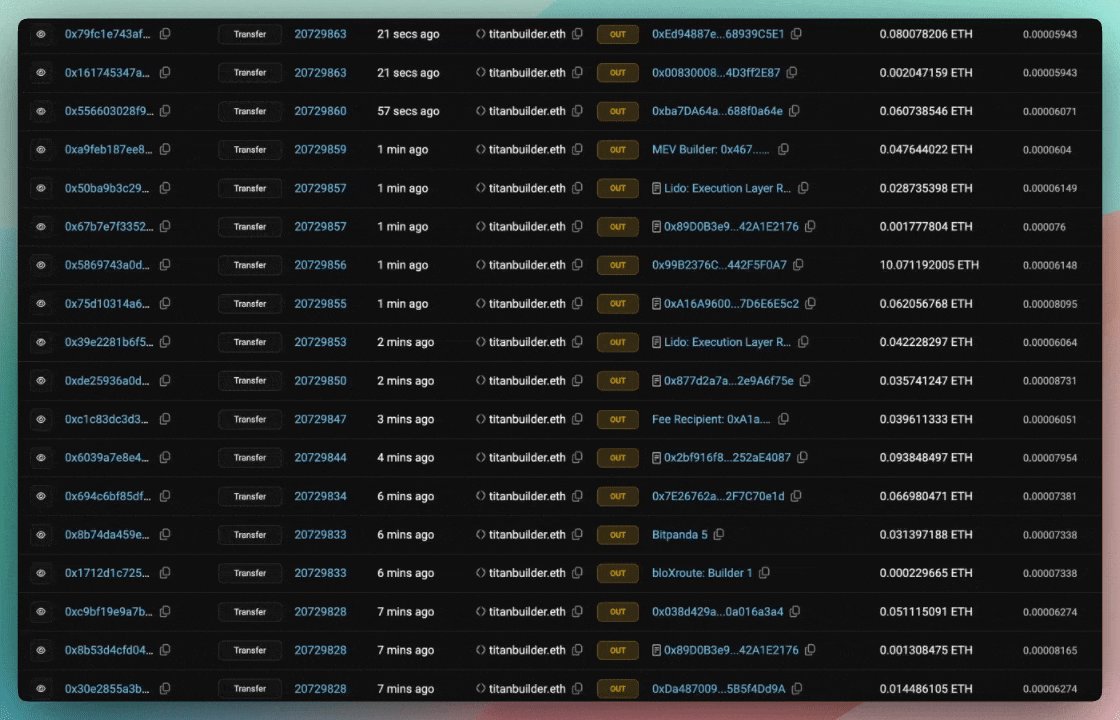The width and height of the screenshot is (1120, 720).
Task: Copy transaction hash 0x79fc1e743af
Action: tap(165, 34)
